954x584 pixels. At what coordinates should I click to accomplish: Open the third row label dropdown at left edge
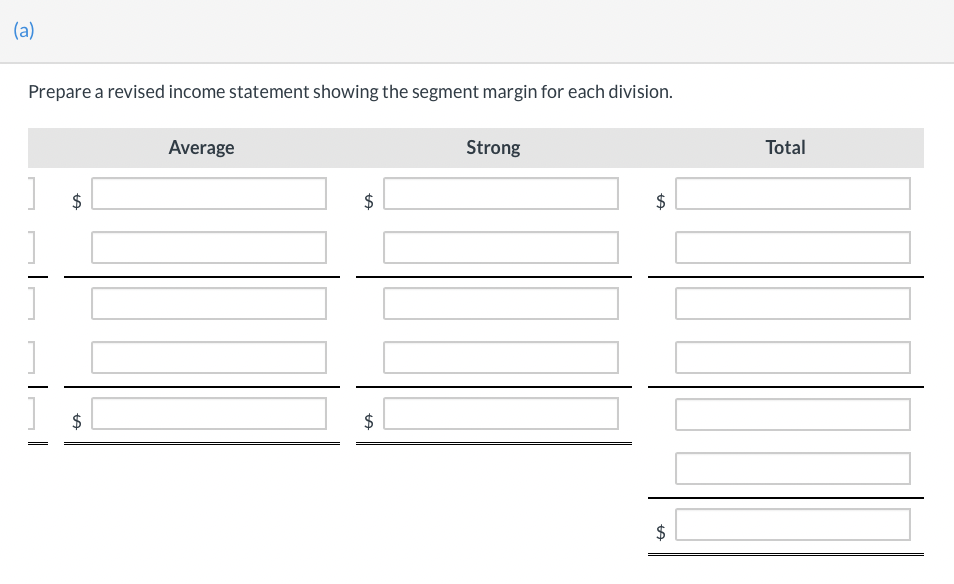point(31,304)
